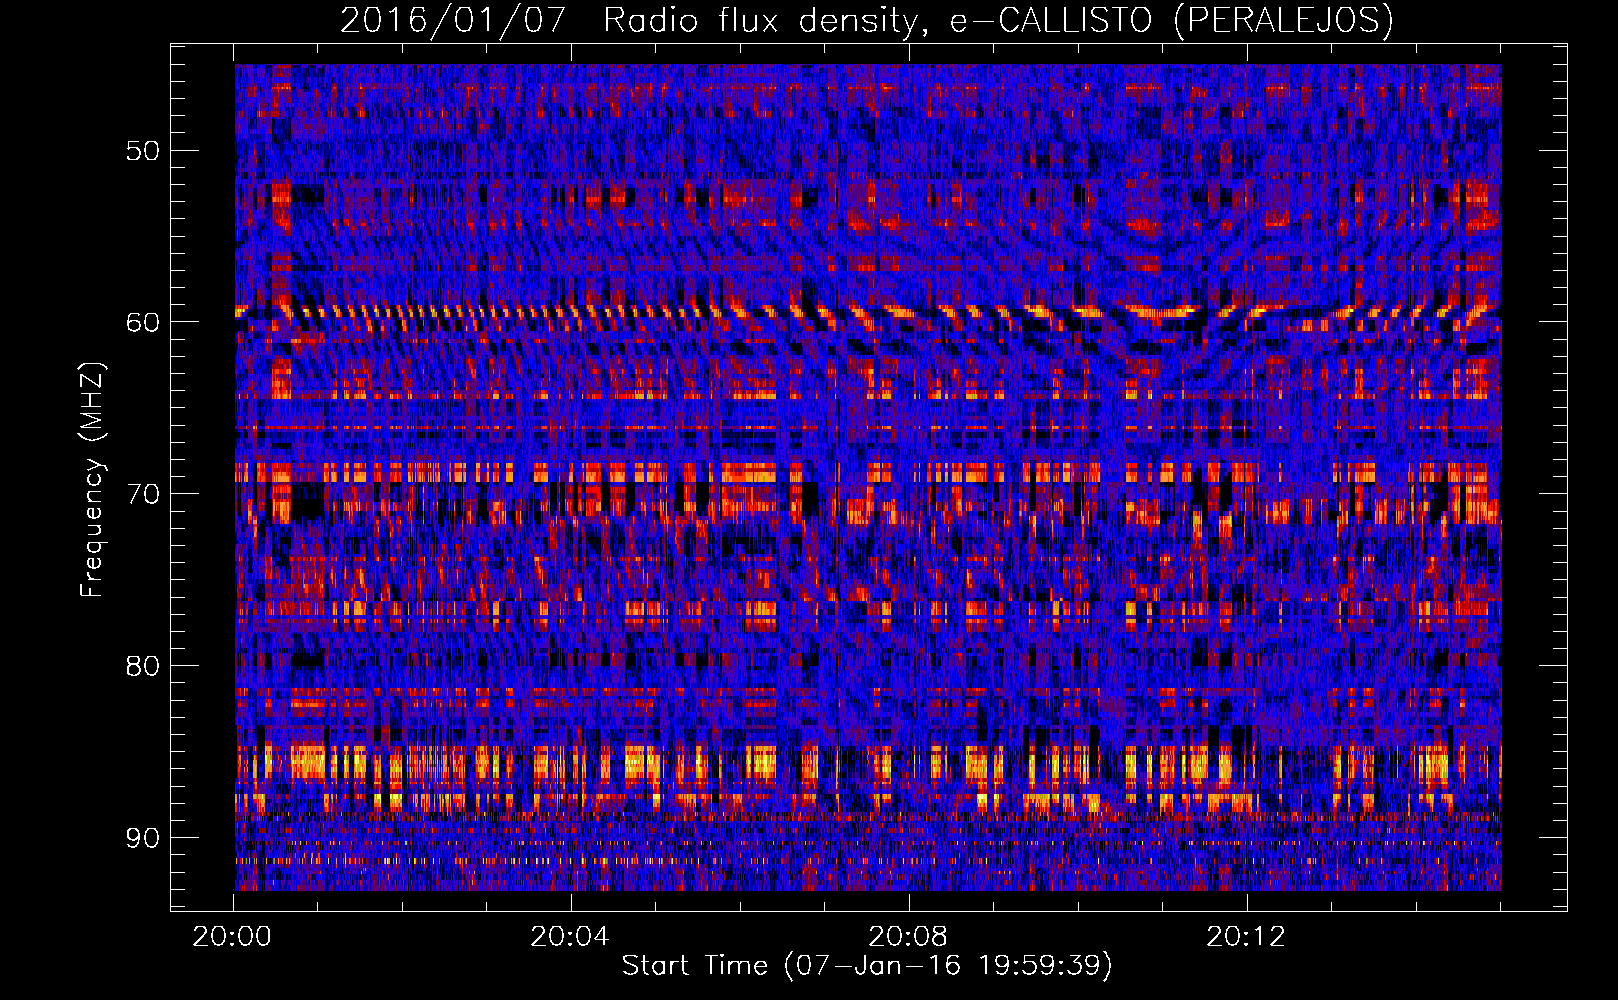Click the Start Time axis label
Screen dimensions: 1618x1000
tap(867, 965)
